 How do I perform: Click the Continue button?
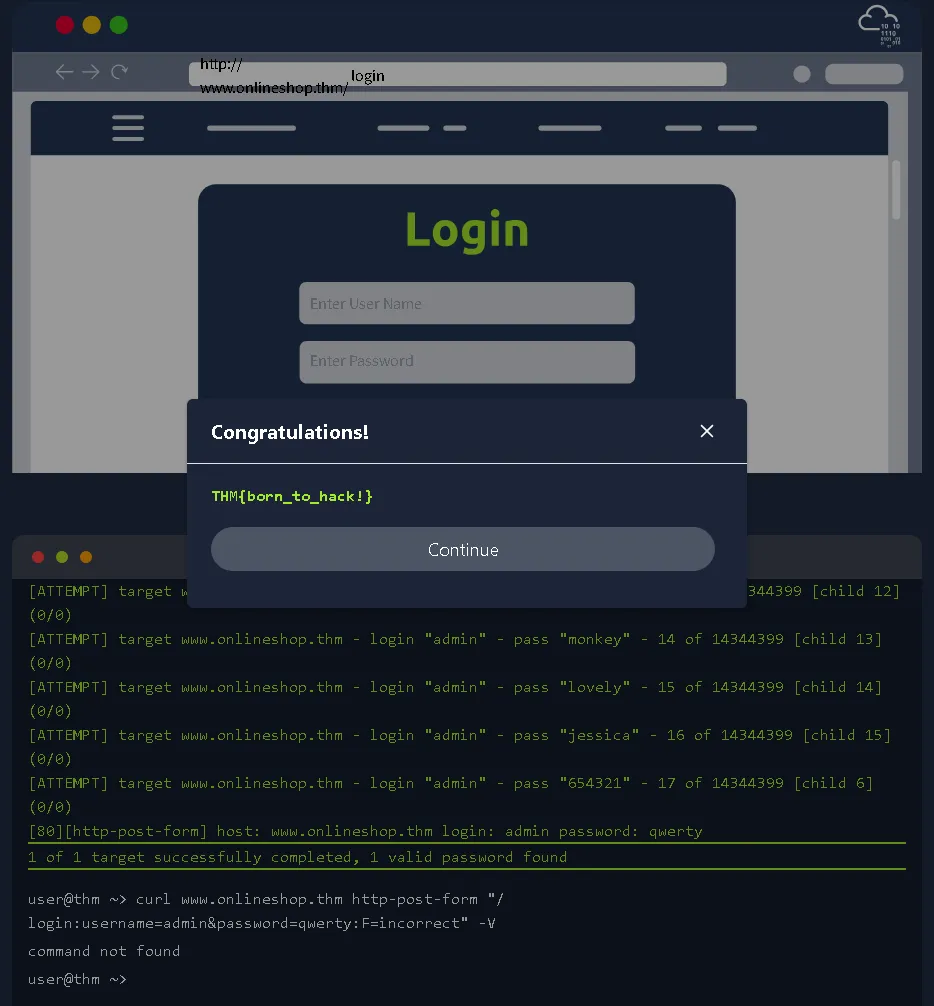pyautogui.click(x=463, y=549)
